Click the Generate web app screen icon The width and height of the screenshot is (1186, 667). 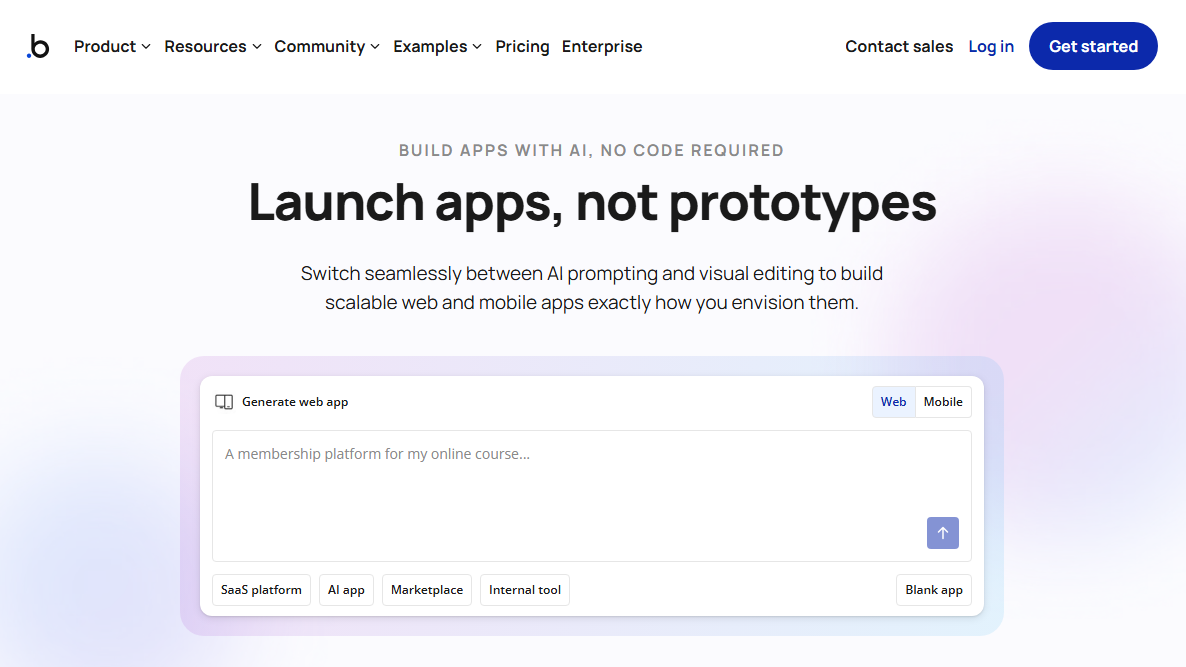(224, 402)
